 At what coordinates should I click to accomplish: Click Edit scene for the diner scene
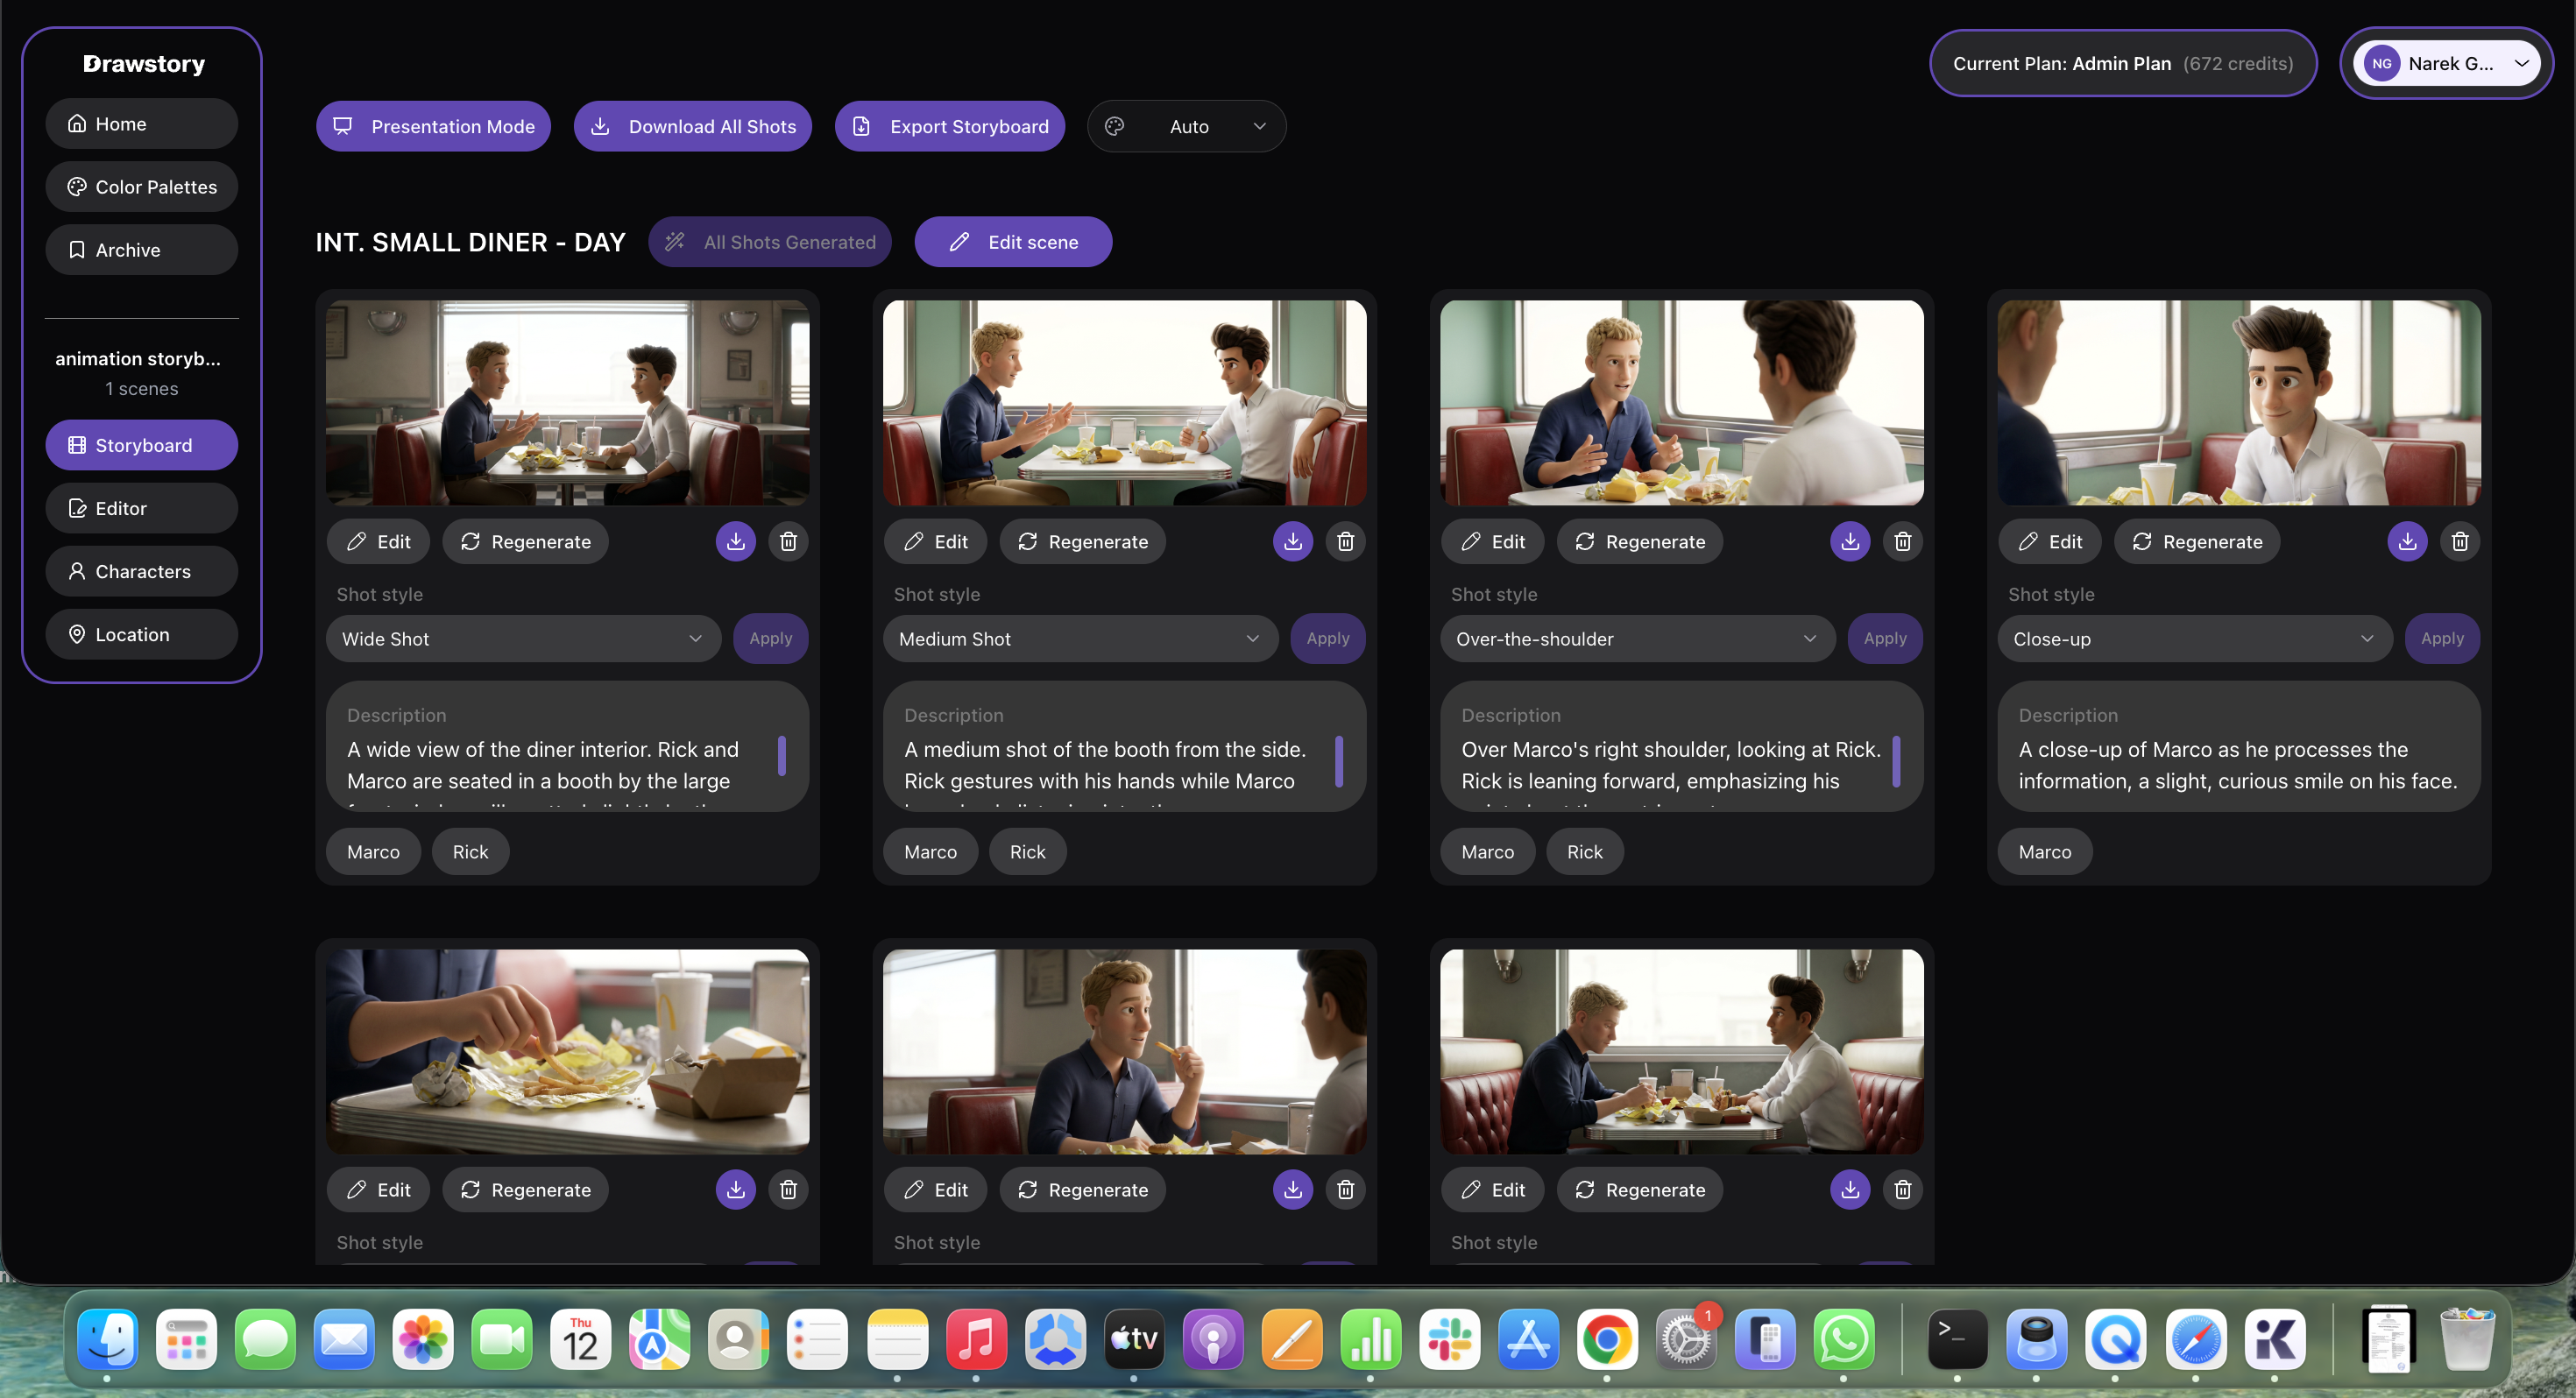tap(1013, 241)
